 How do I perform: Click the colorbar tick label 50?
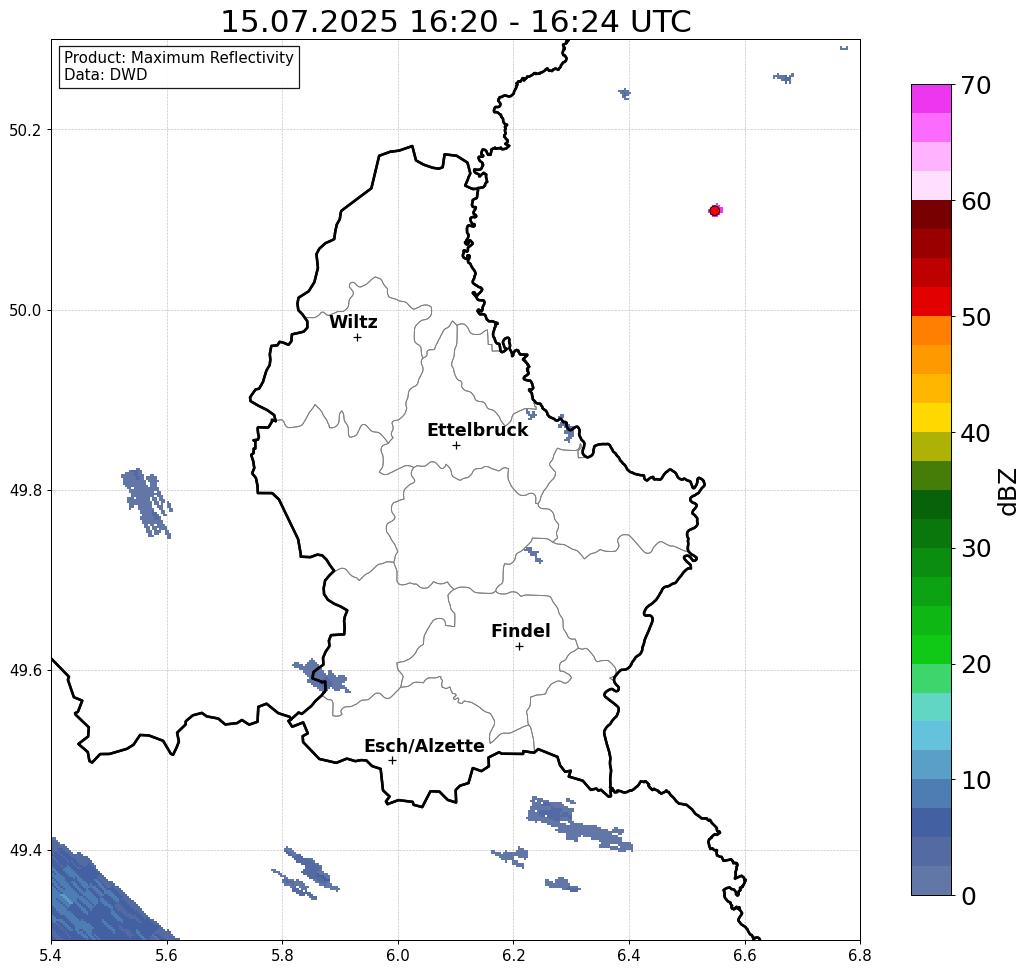point(975,317)
